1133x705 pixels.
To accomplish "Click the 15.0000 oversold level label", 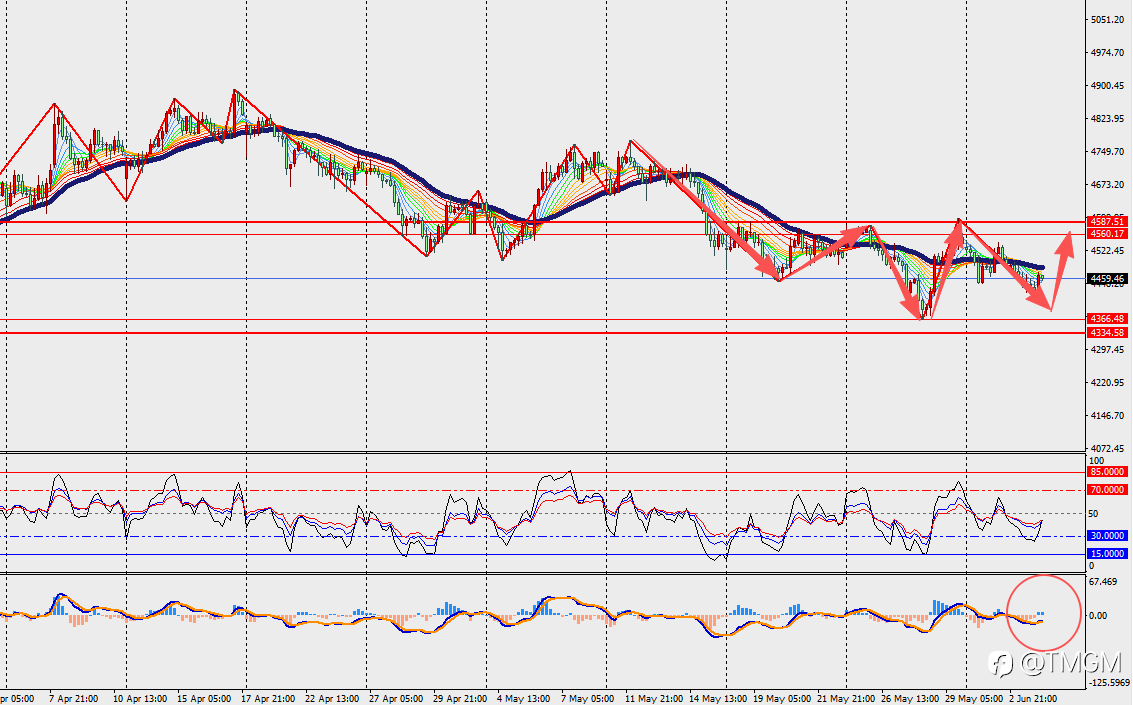I will coord(1107,554).
